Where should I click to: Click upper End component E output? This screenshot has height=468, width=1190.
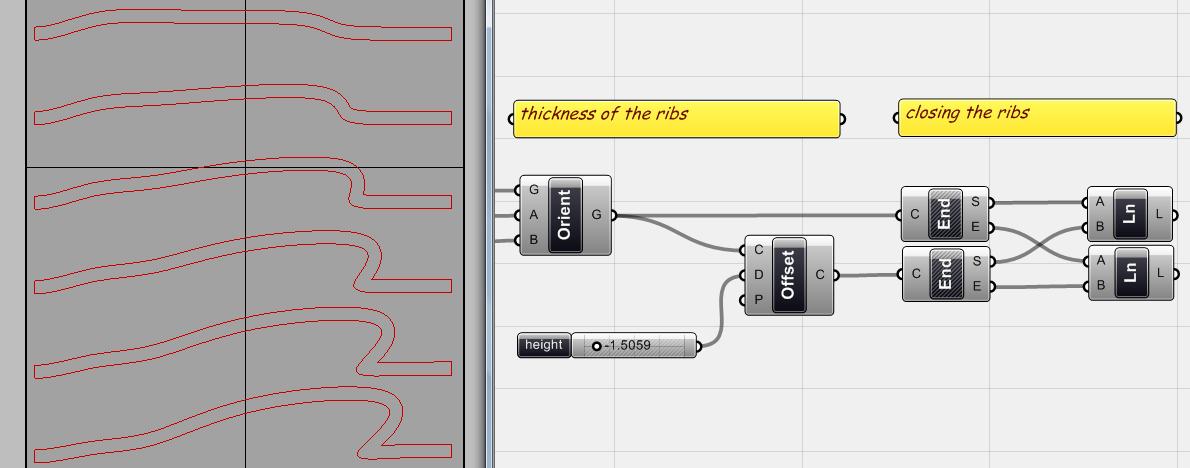point(978,227)
